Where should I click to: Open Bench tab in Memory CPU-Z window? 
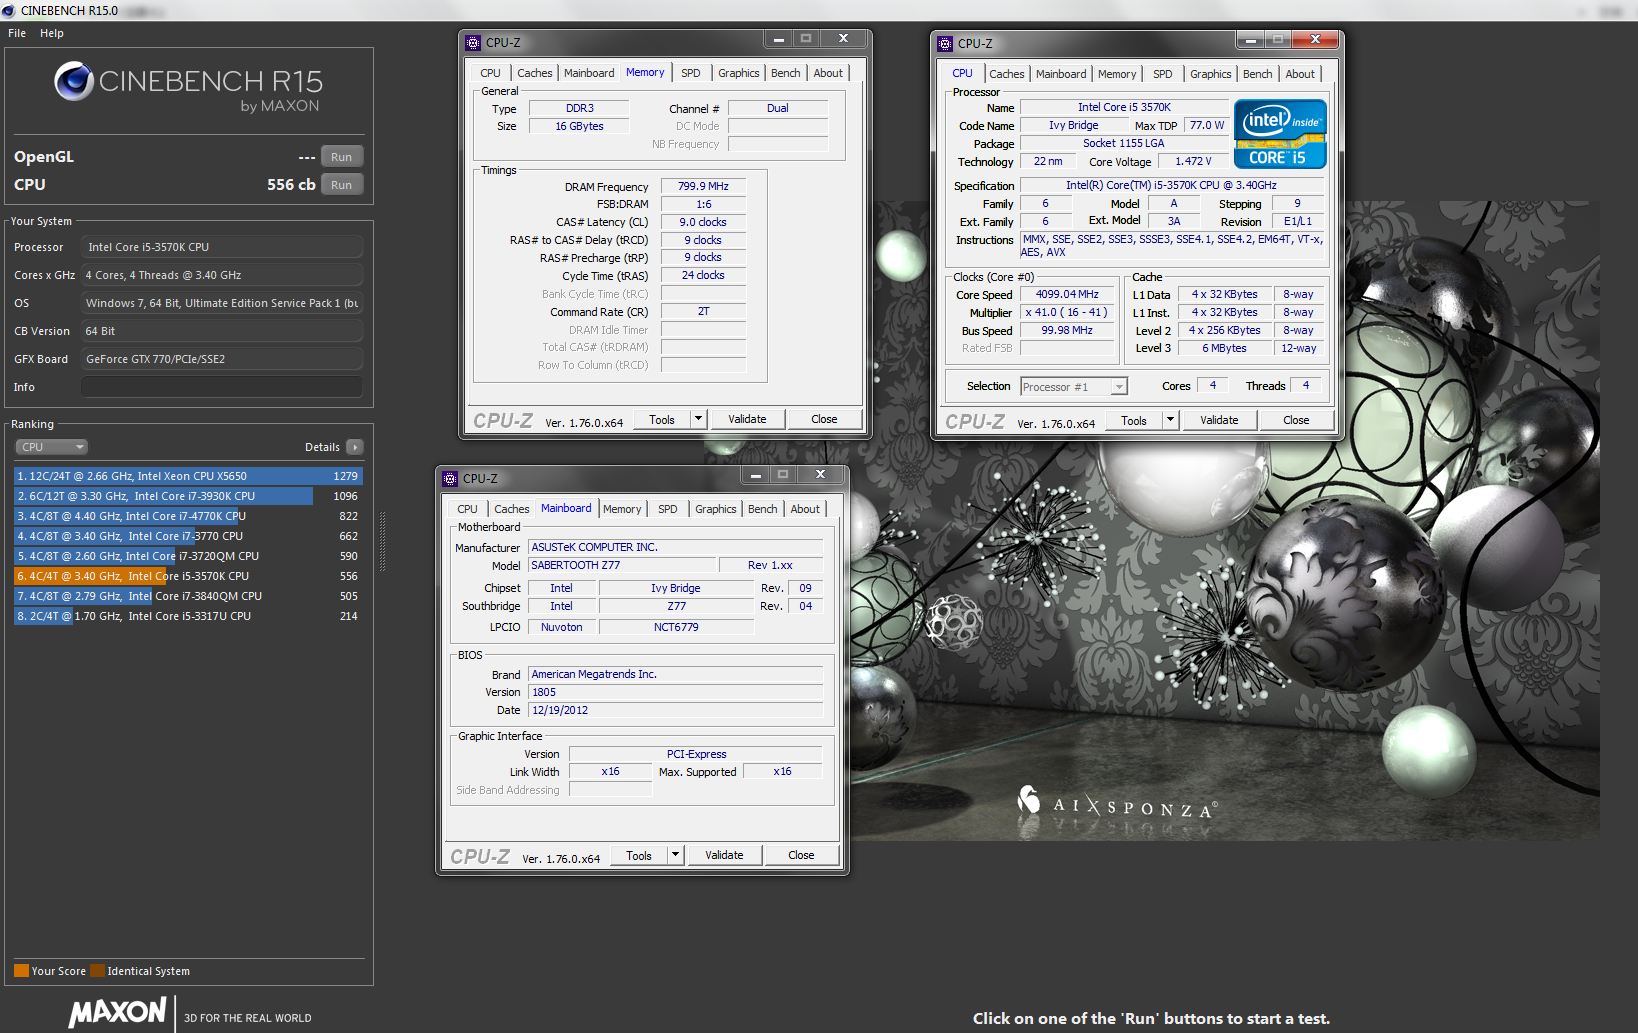(785, 73)
